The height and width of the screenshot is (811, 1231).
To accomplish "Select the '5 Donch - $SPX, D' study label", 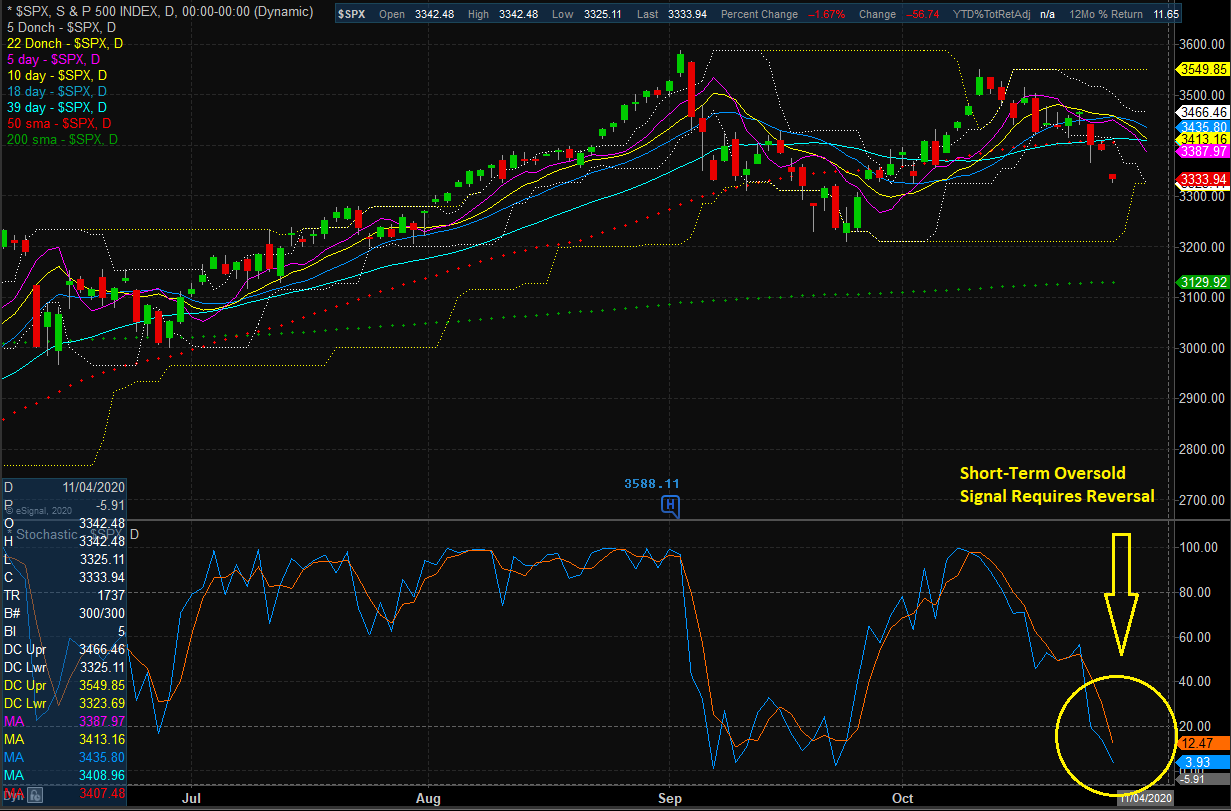I will (x=62, y=27).
